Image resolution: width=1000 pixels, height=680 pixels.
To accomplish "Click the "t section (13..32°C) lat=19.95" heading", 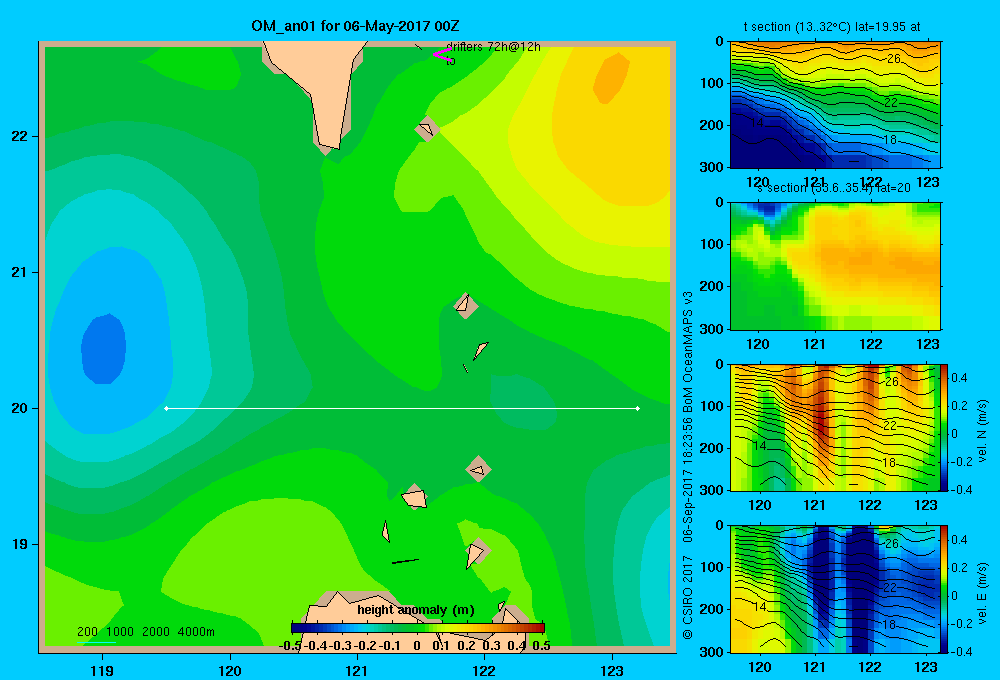I will [826, 27].
